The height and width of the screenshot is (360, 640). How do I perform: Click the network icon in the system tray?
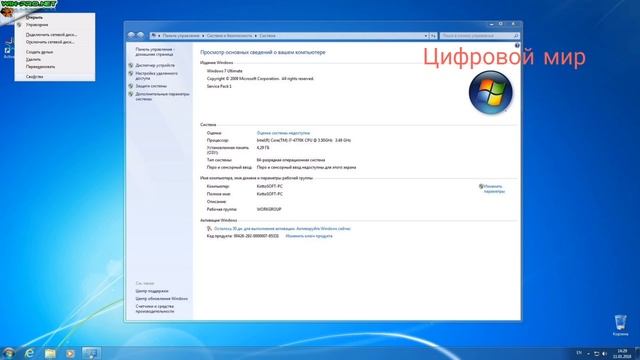coord(596,353)
